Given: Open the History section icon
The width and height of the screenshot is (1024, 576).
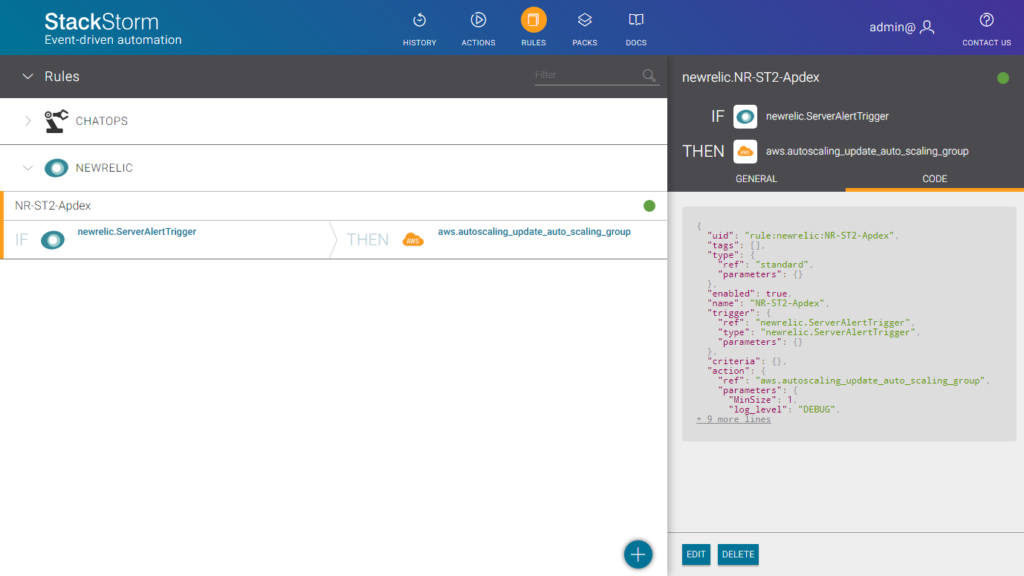Looking at the screenshot, I should point(419,20).
